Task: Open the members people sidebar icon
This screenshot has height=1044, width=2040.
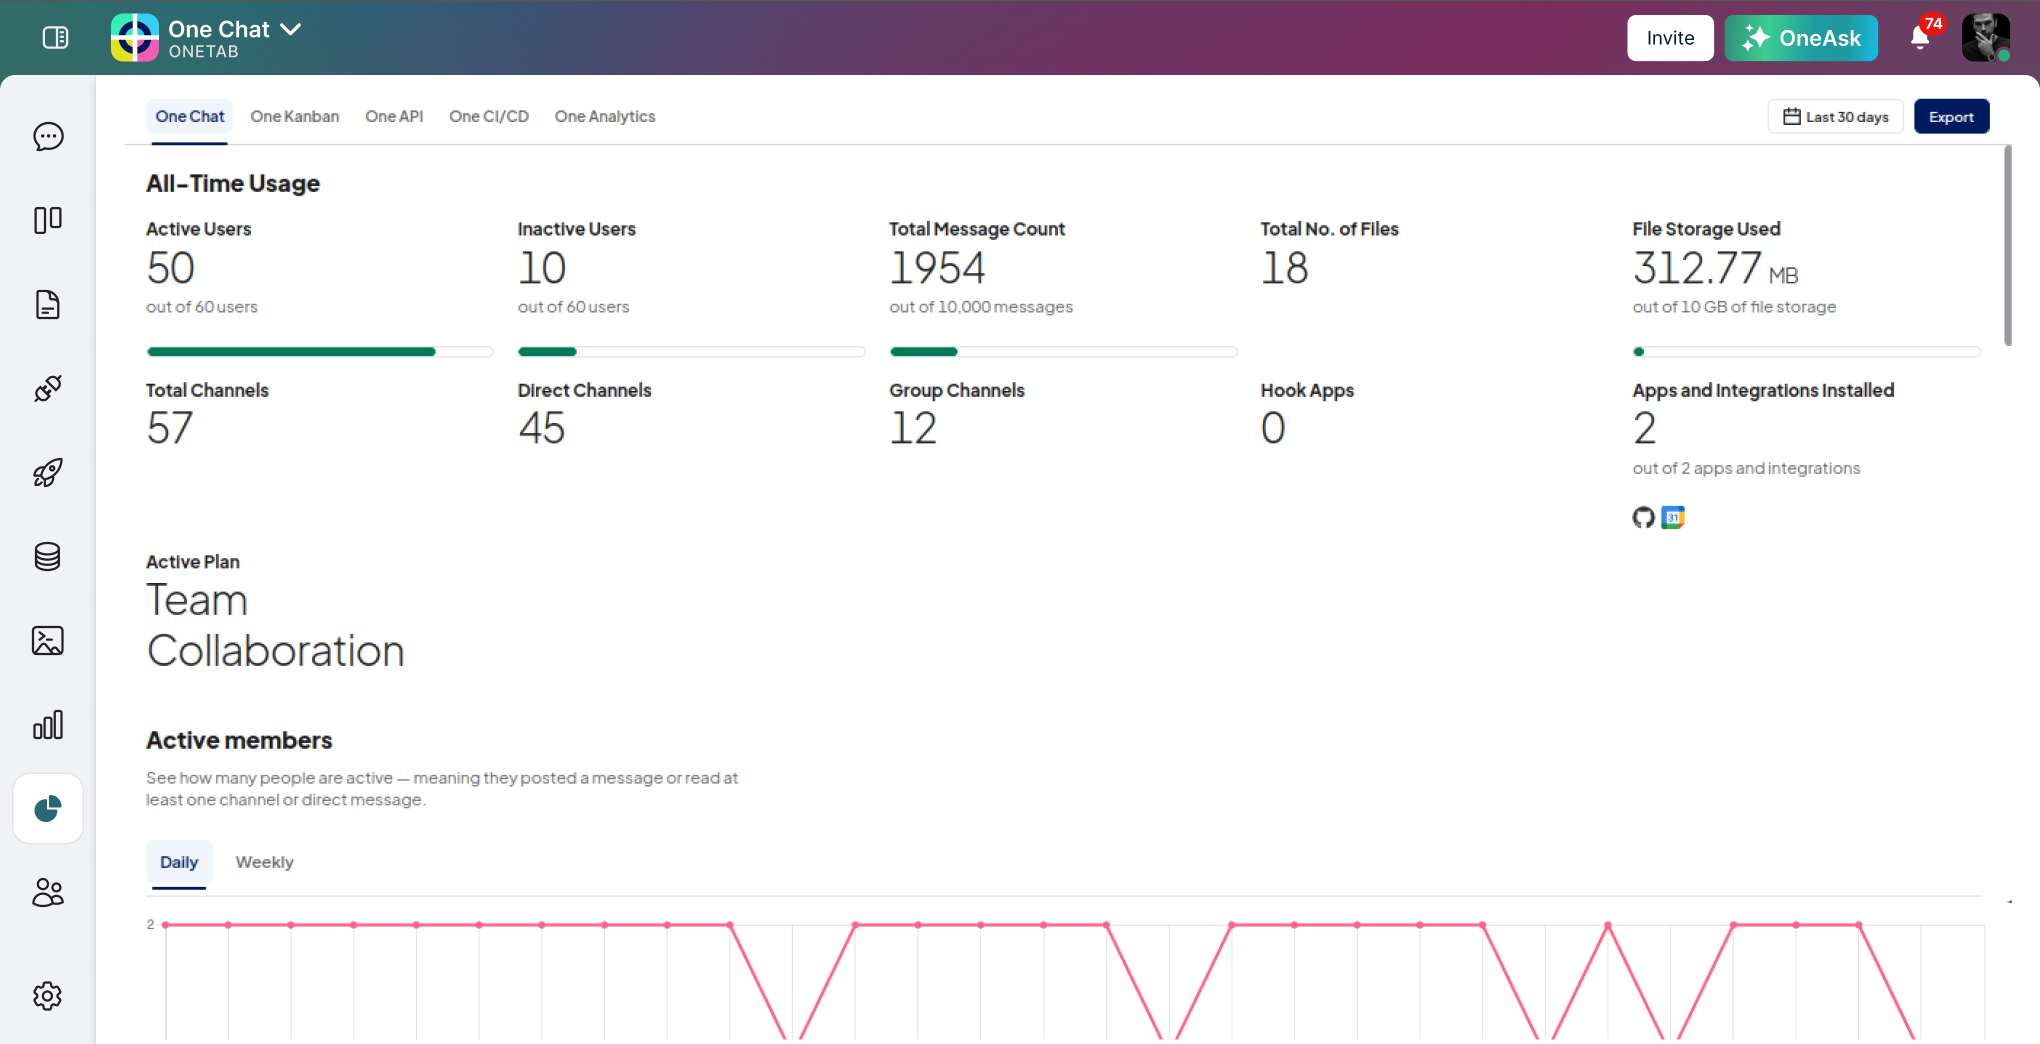Action: 48,892
